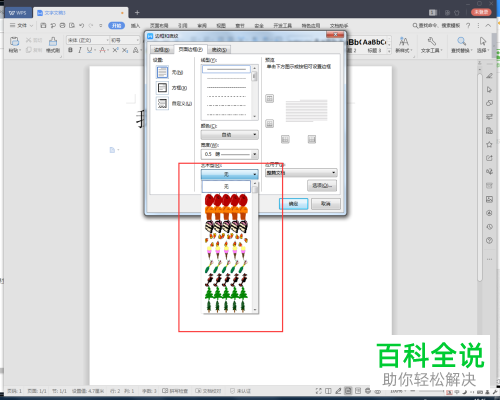
Task: Switch to the Borders tab in dialog
Action: click(x=162, y=50)
